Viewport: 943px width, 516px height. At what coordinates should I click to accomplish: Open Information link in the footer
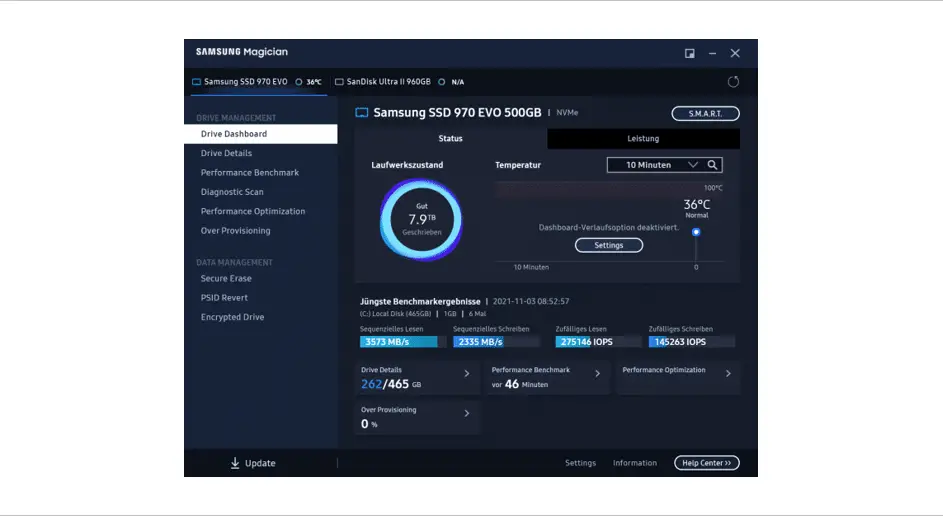point(634,463)
